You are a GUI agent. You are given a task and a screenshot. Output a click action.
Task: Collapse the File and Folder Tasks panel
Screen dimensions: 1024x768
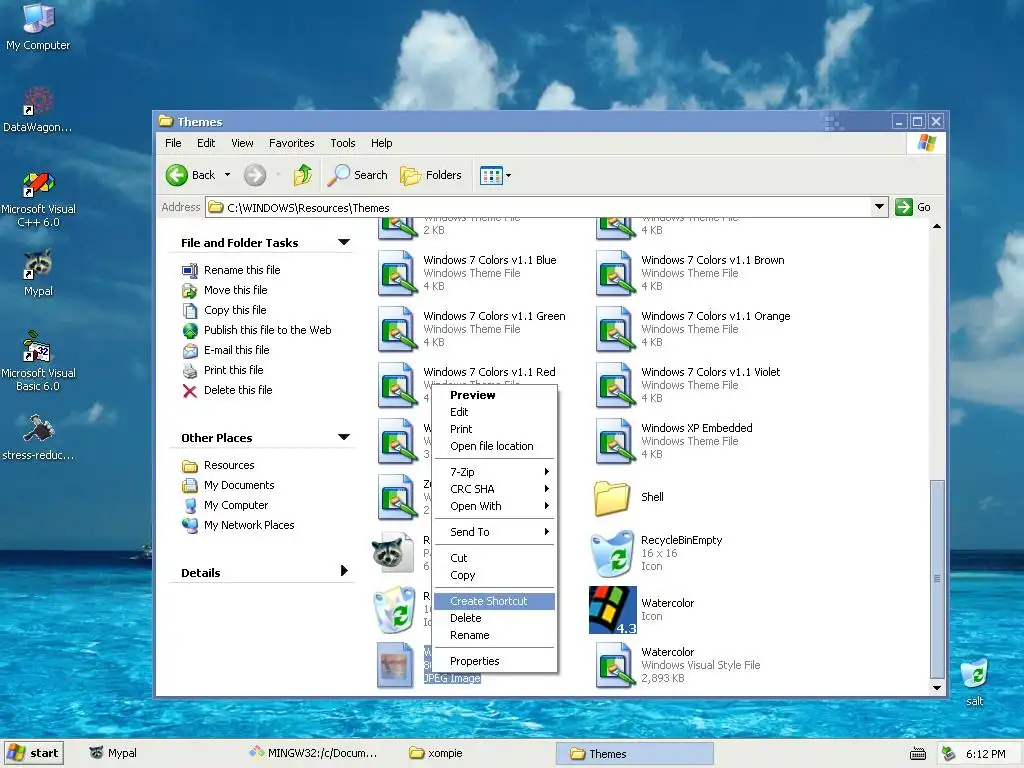click(344, 242)
